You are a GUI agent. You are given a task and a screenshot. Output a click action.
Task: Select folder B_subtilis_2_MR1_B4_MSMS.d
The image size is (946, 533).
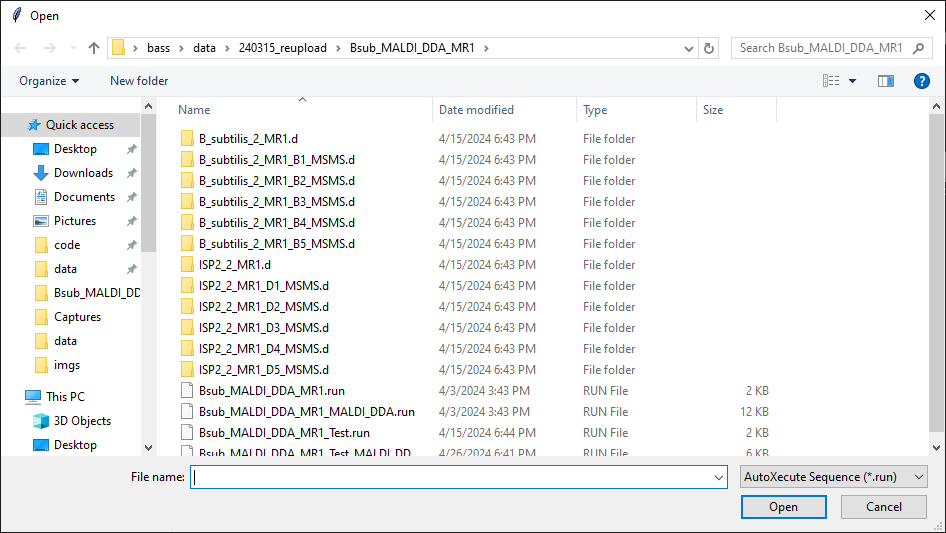click(277, 223)
